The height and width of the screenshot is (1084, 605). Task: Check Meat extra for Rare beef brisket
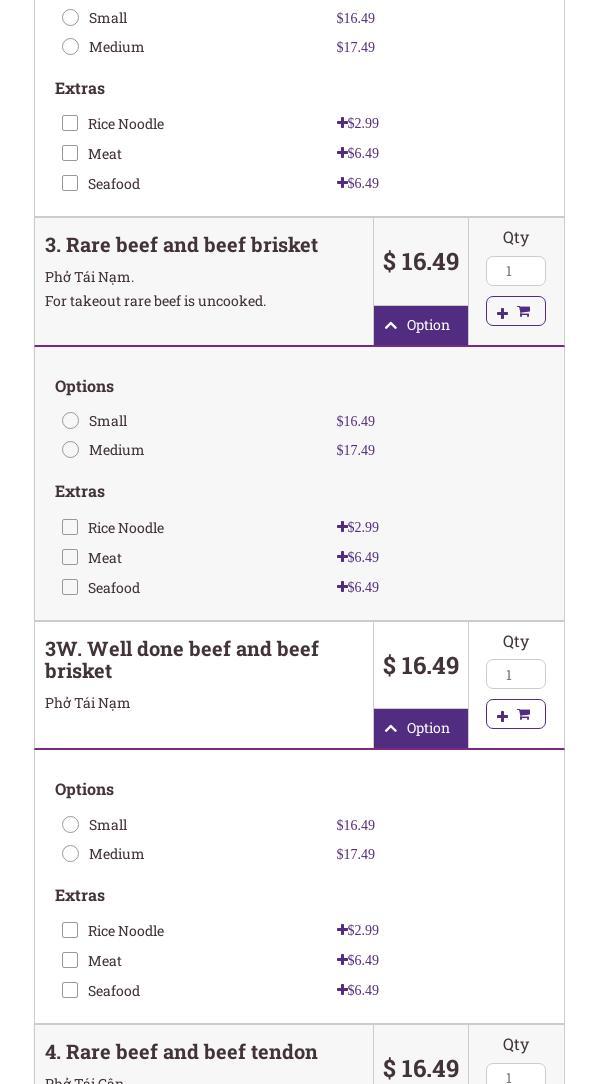coord(70,557)
